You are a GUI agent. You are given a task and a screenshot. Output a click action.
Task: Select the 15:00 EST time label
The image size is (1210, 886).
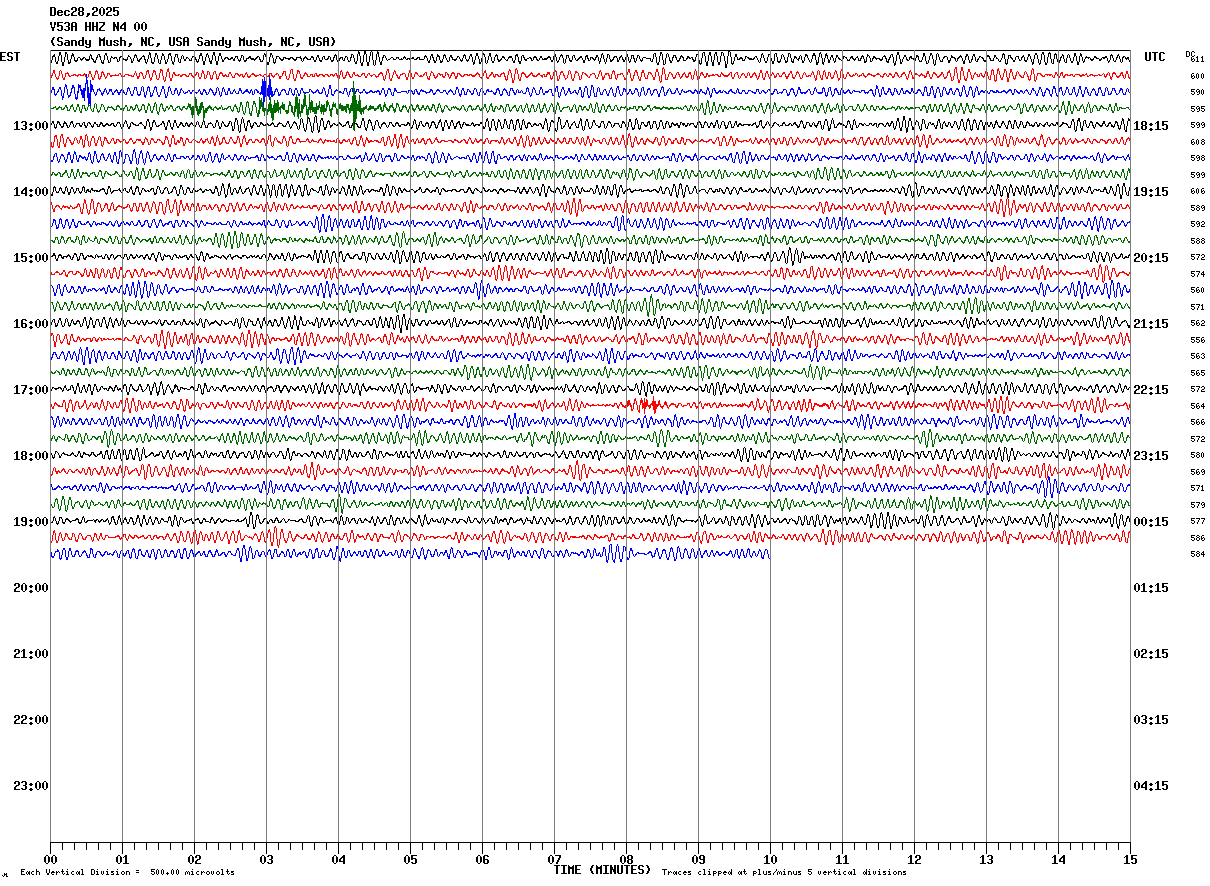tap(31, 258)
